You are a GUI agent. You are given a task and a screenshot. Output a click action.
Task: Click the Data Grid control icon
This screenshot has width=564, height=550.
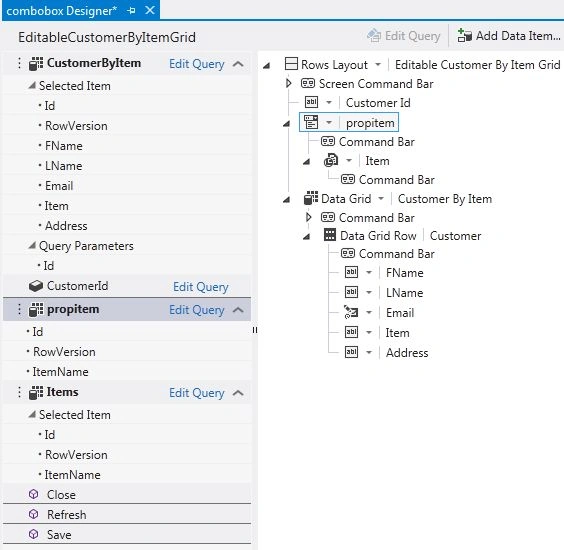(x=311, y=198)
